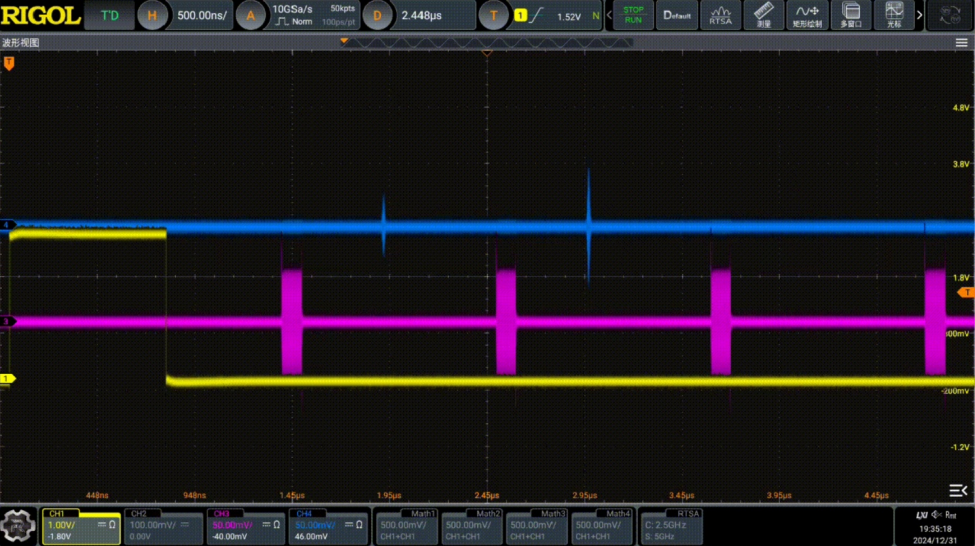
Task: Toggle the CH2 channel label
Action: point(139,514)
